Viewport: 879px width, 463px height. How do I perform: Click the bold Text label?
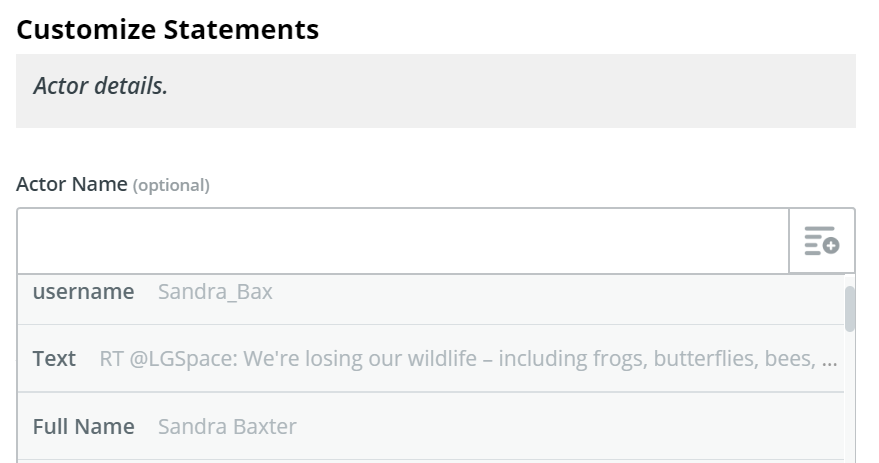(54, 359)
